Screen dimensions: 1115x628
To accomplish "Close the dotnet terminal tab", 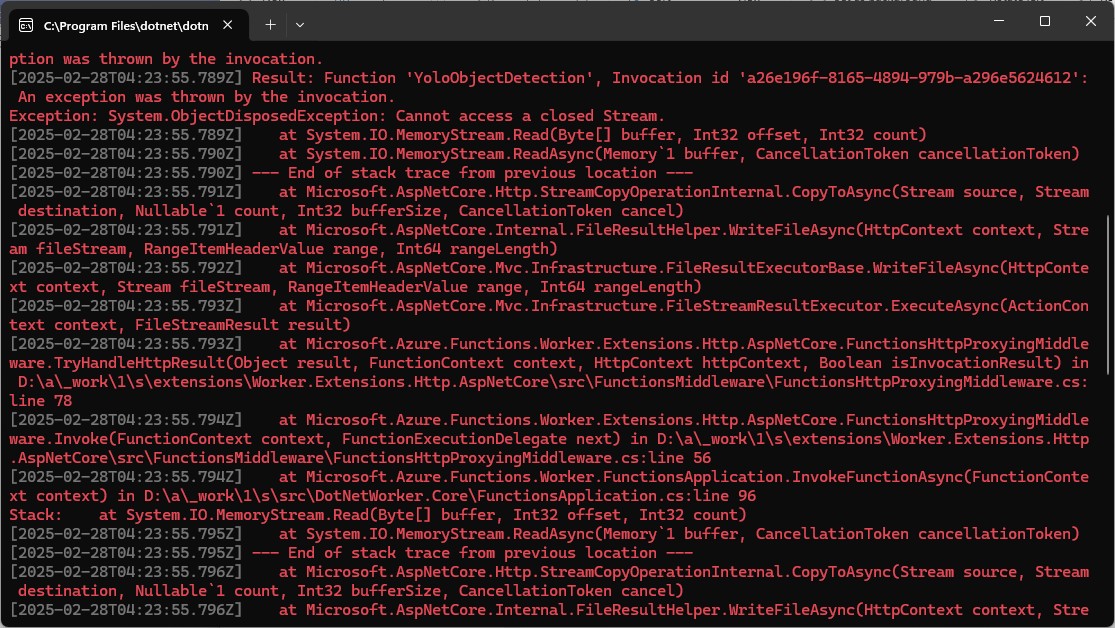I will (227, 23).
